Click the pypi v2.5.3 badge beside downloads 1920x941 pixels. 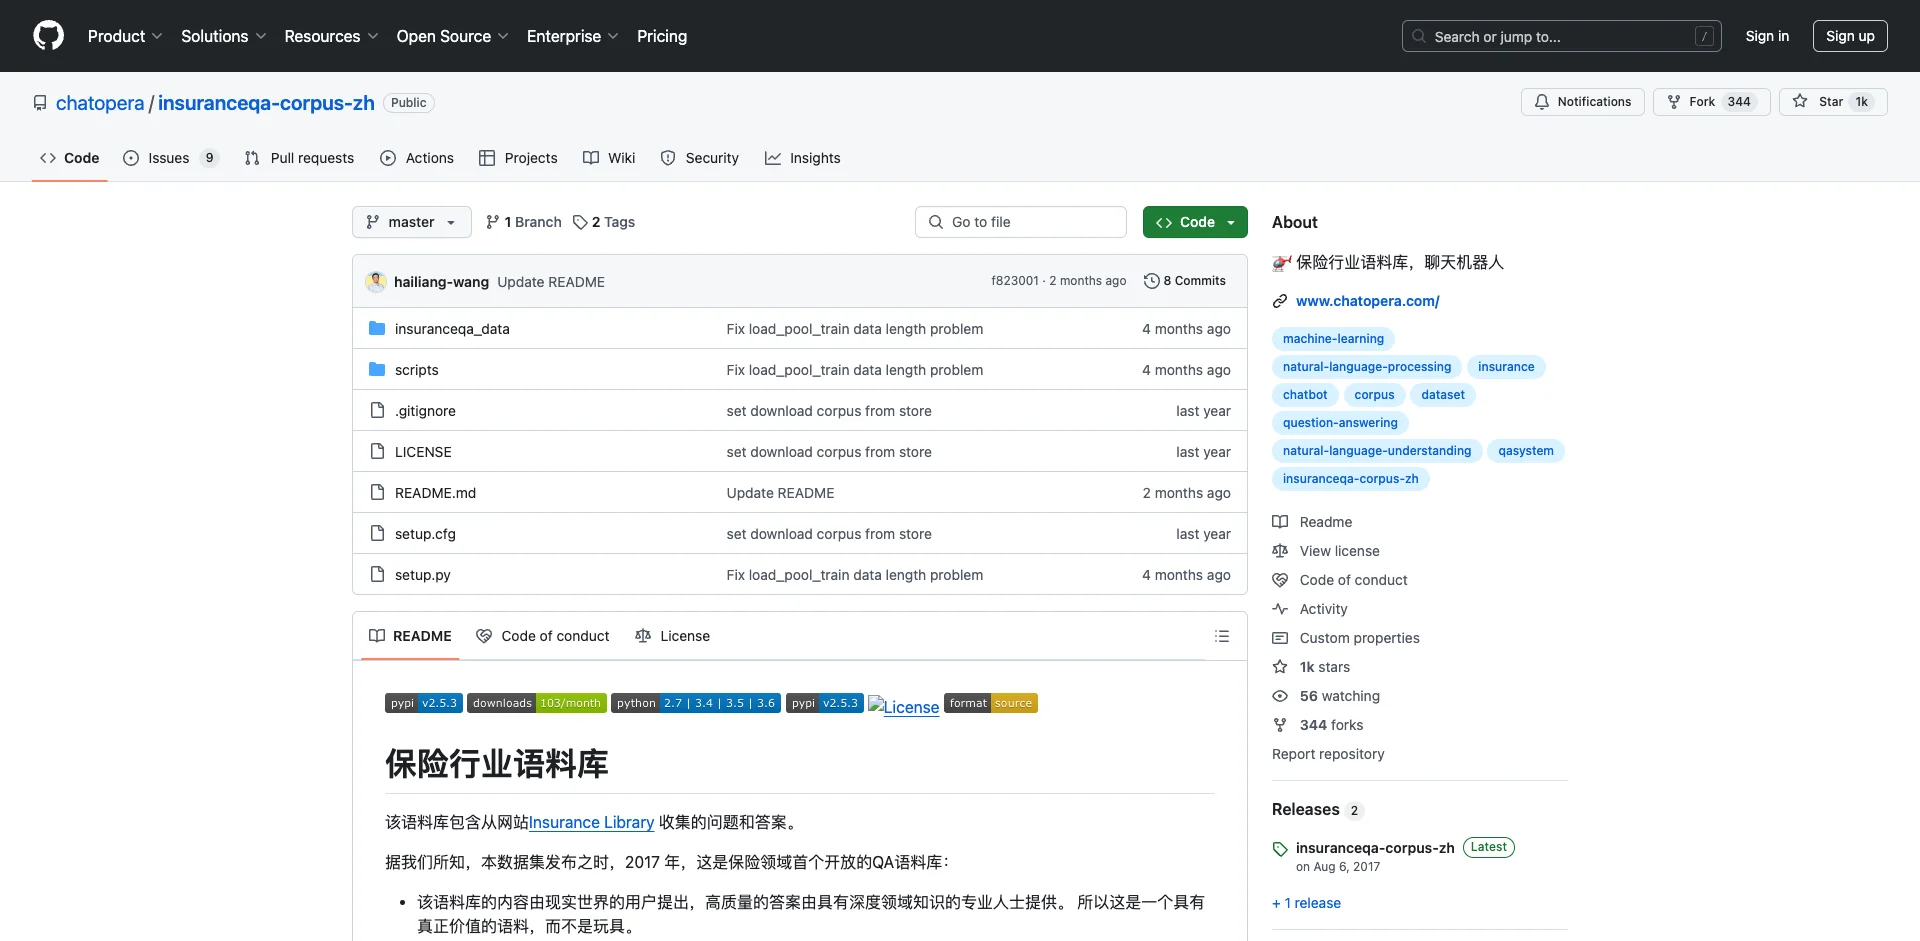point(424,703)
